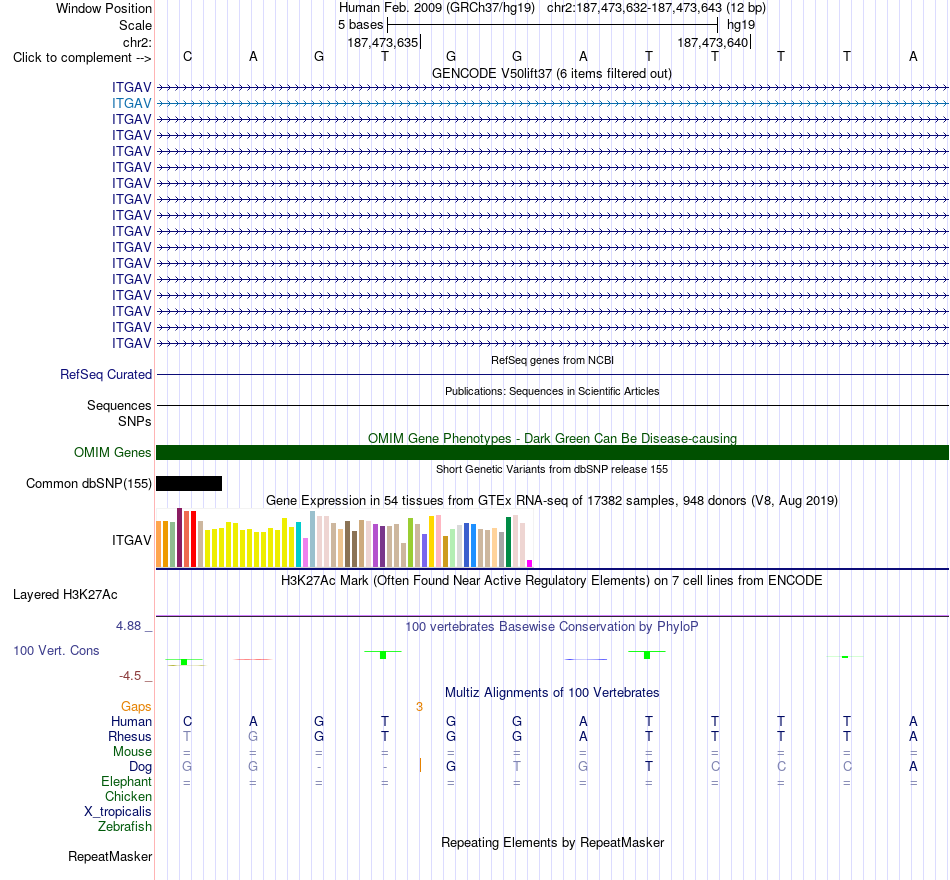Image resolution: width=950 pixels, height=880 pixels.
Task: Select the Human alignment row label
Action: point(131,722)
